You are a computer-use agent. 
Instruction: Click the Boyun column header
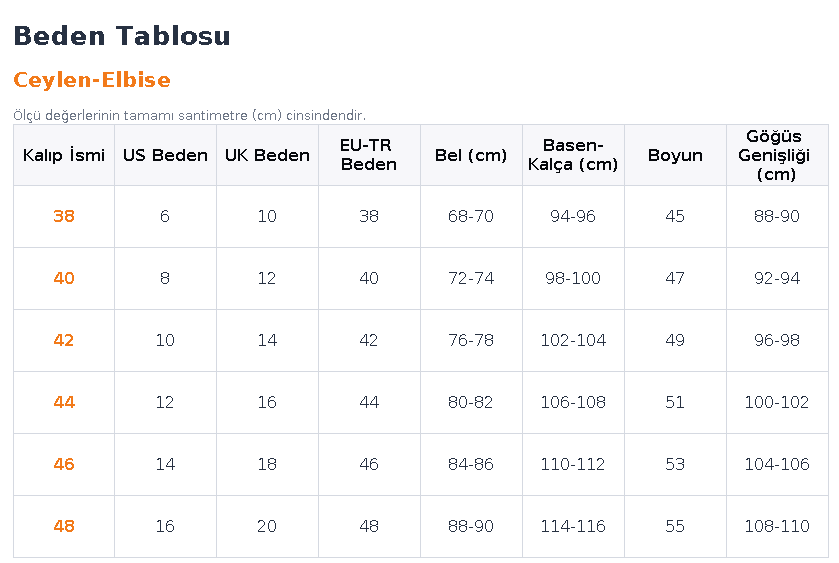click(675, 155)
